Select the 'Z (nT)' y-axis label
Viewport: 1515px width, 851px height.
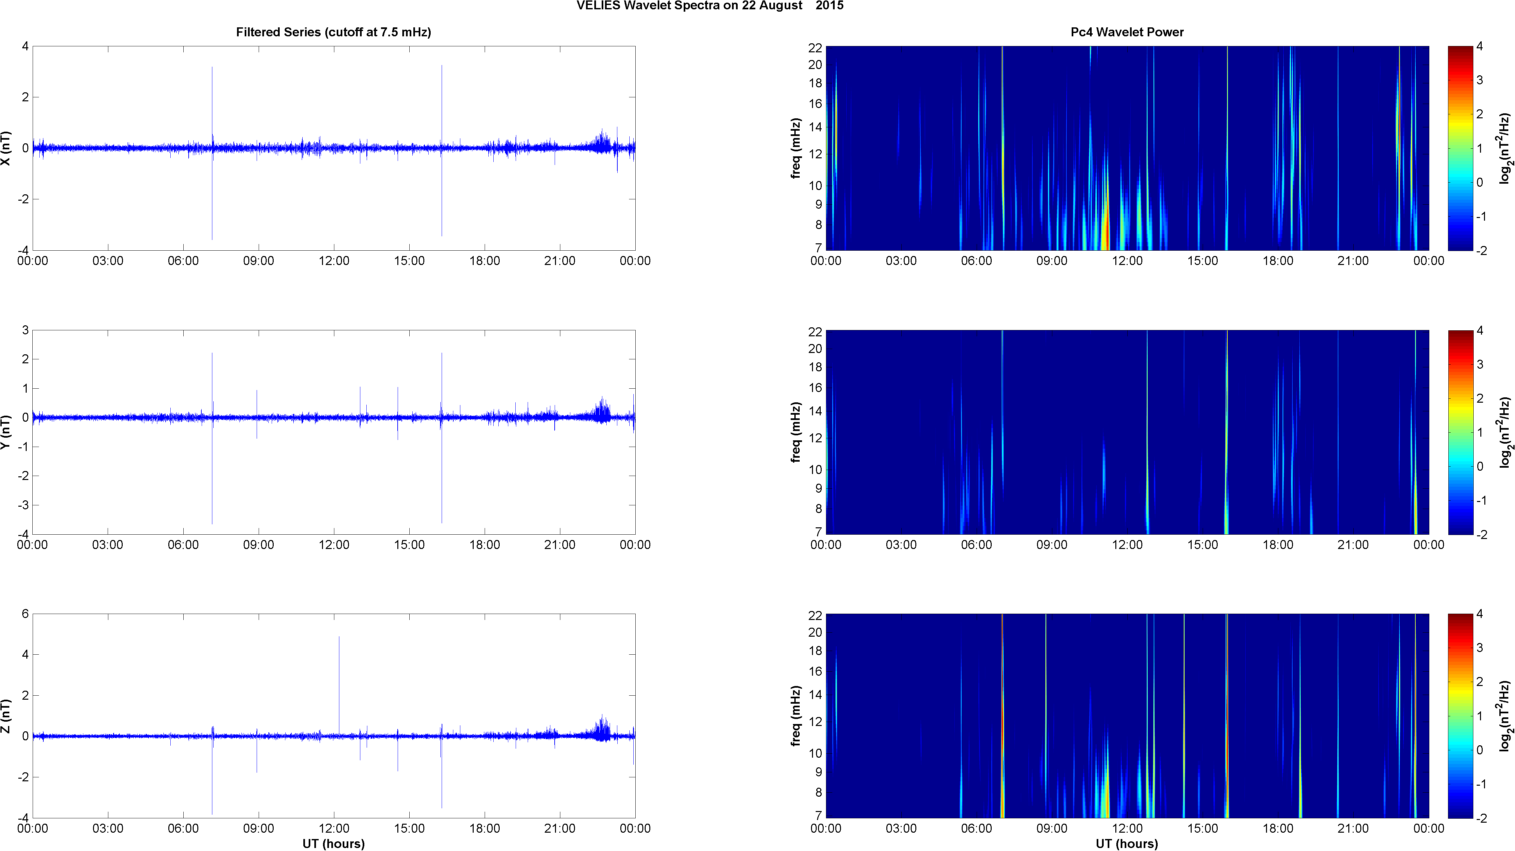tap(8, 716)
